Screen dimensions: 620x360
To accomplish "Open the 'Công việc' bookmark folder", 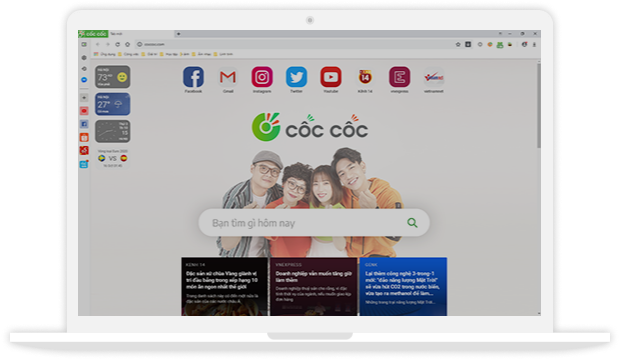I will click(128, 54).
